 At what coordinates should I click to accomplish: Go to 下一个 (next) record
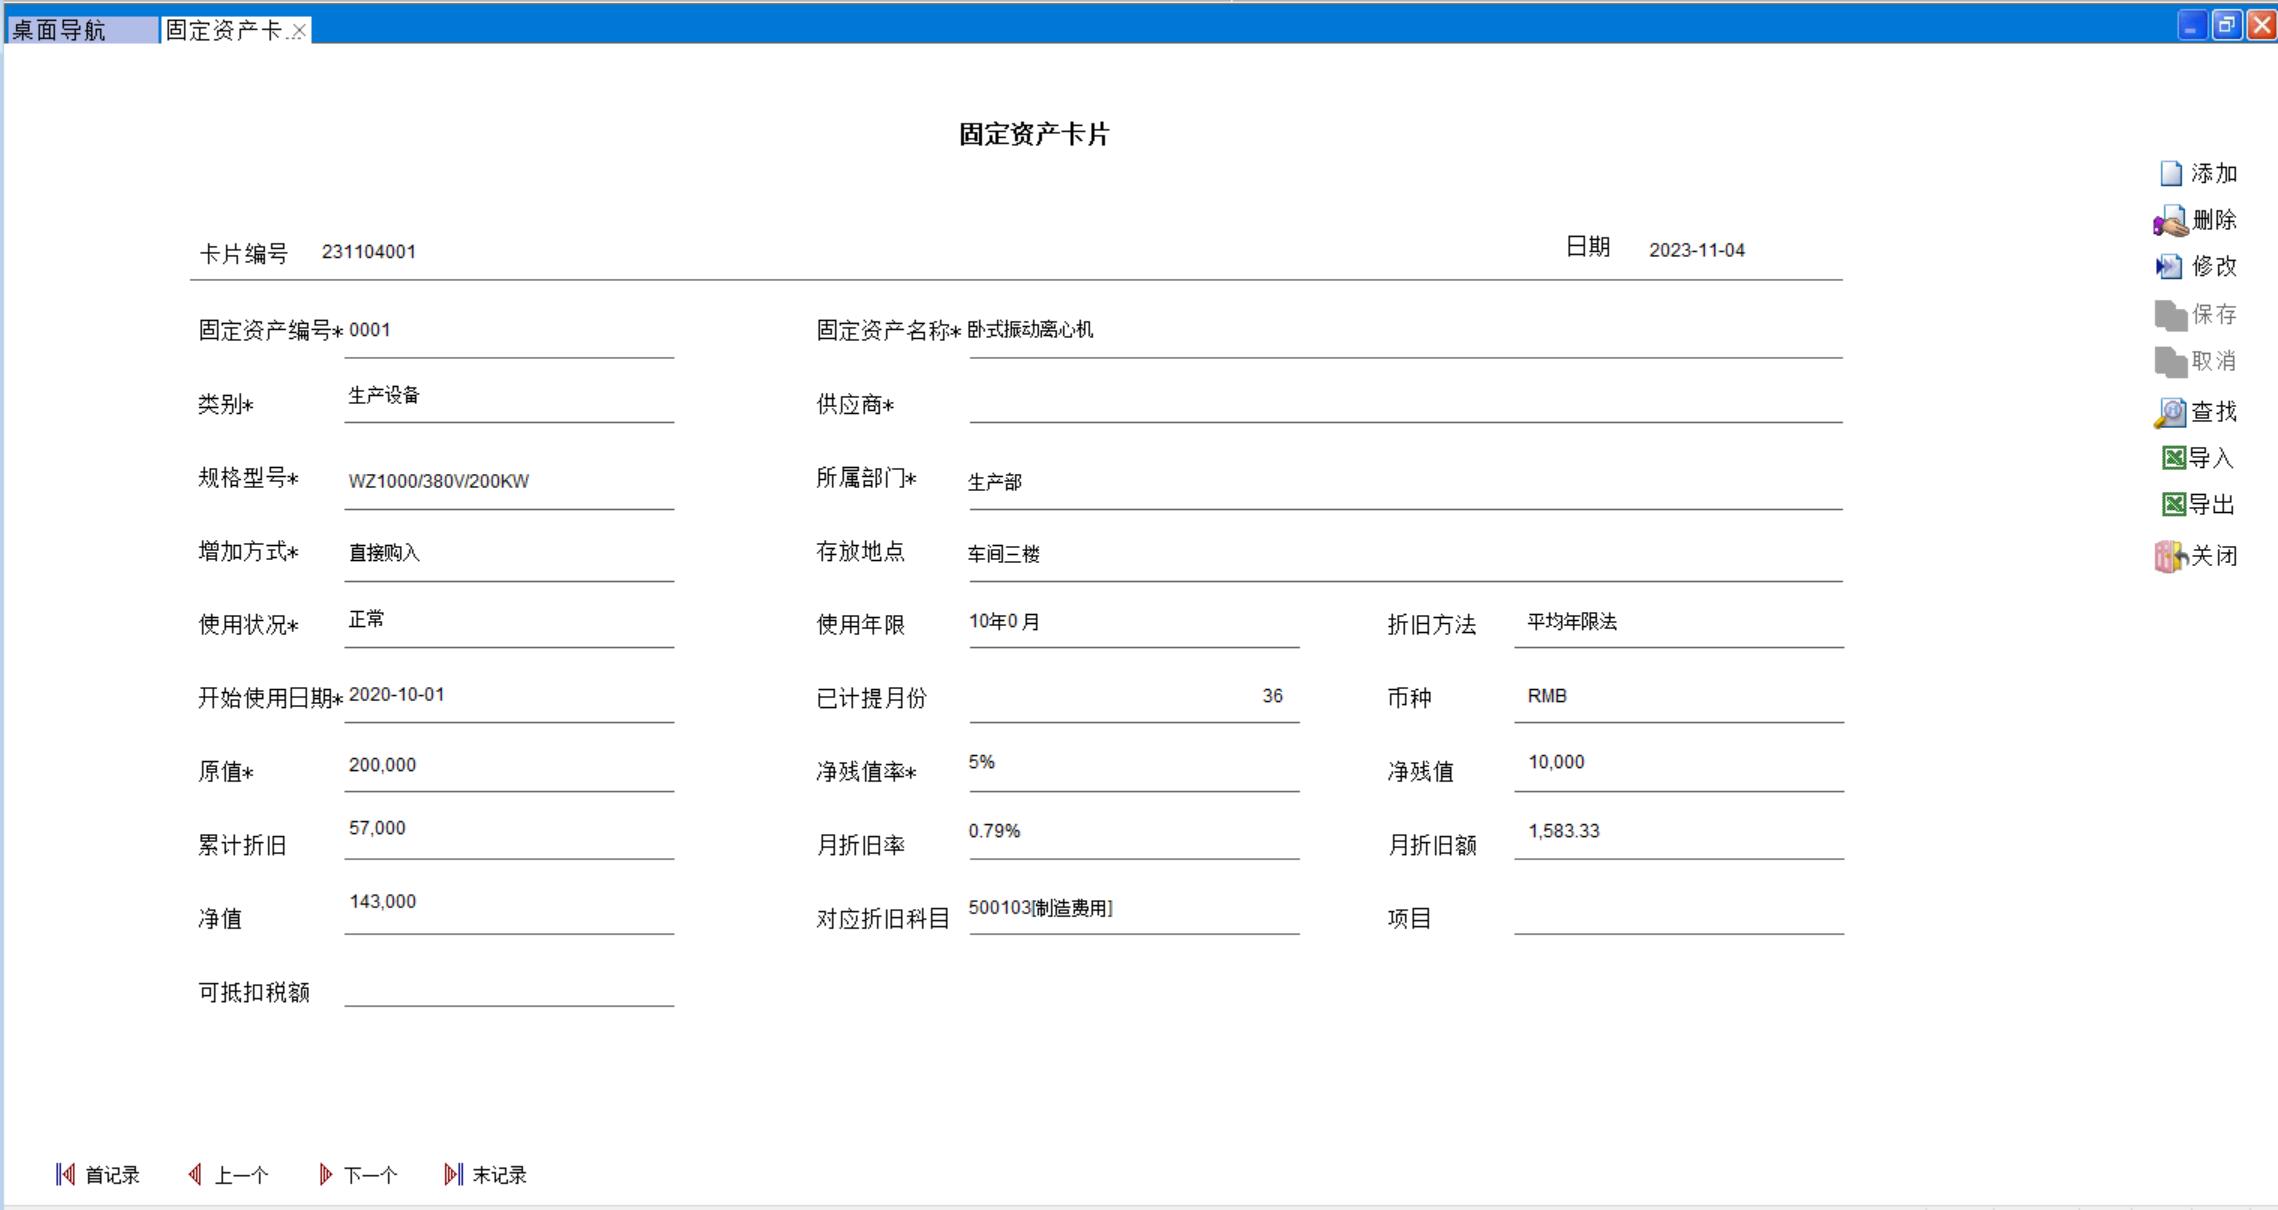pos(358,1175)
